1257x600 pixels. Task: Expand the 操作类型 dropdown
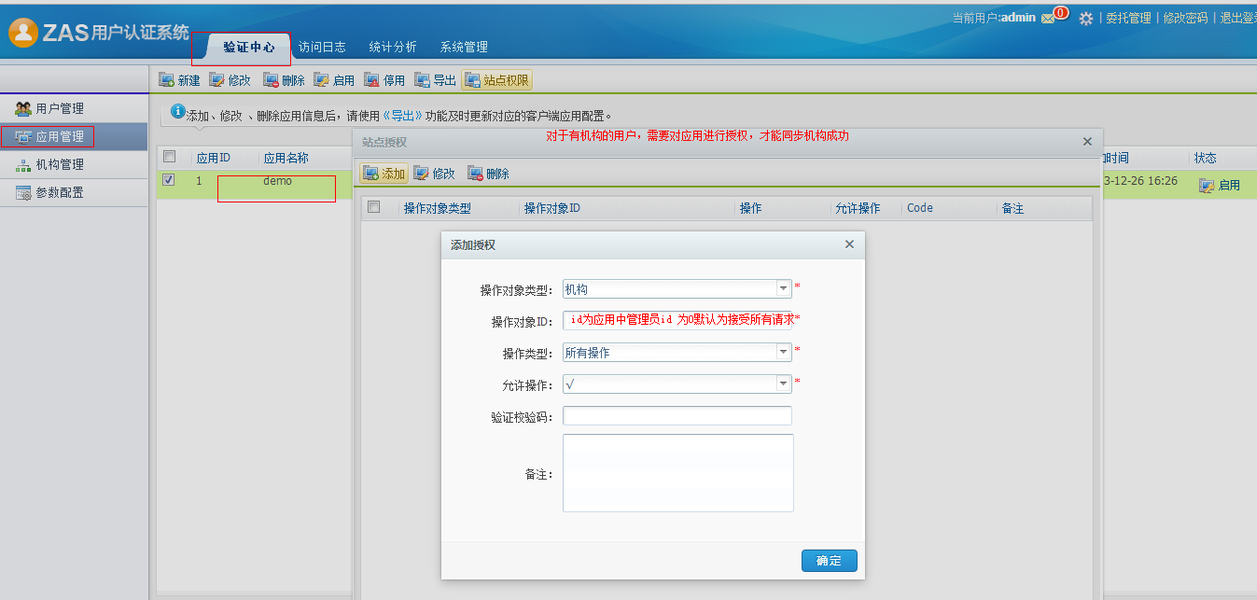point(783,352)
